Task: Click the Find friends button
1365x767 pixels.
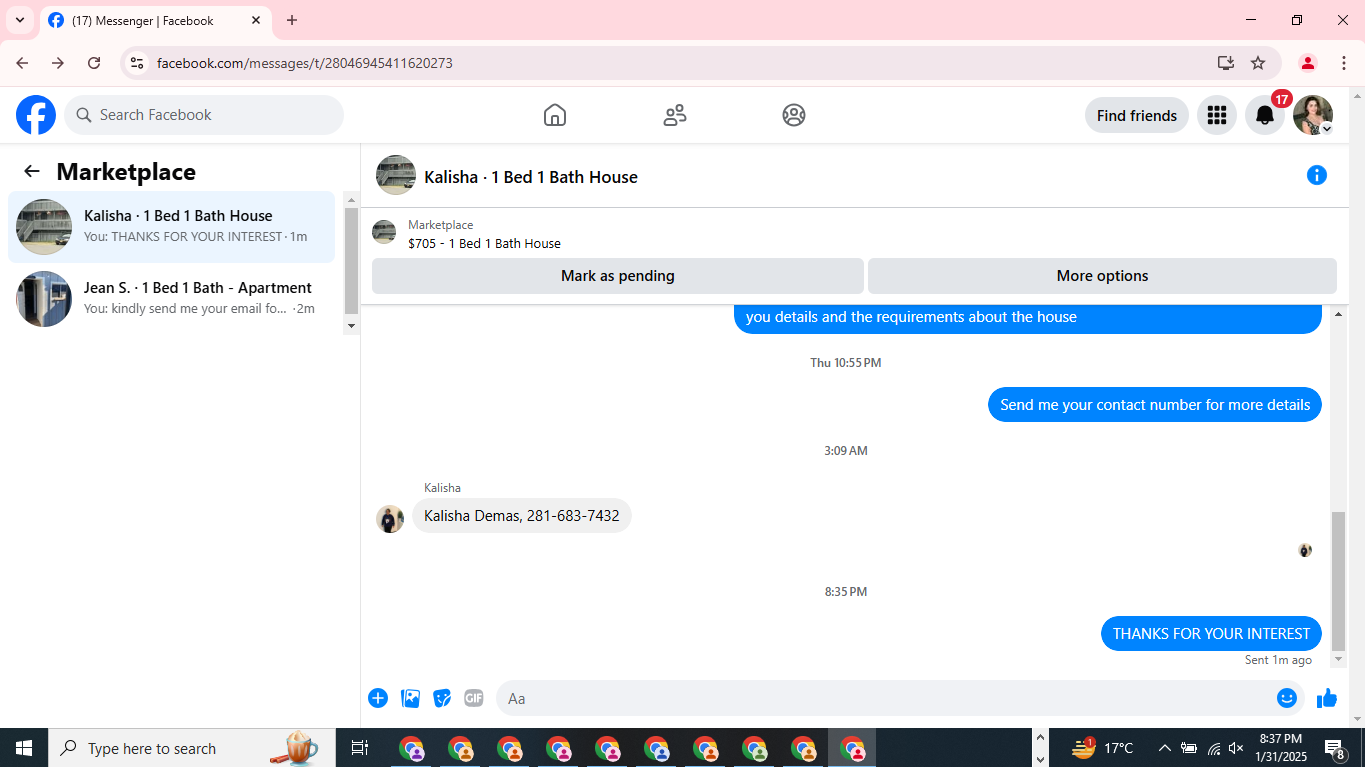Action: [1137, 115]
